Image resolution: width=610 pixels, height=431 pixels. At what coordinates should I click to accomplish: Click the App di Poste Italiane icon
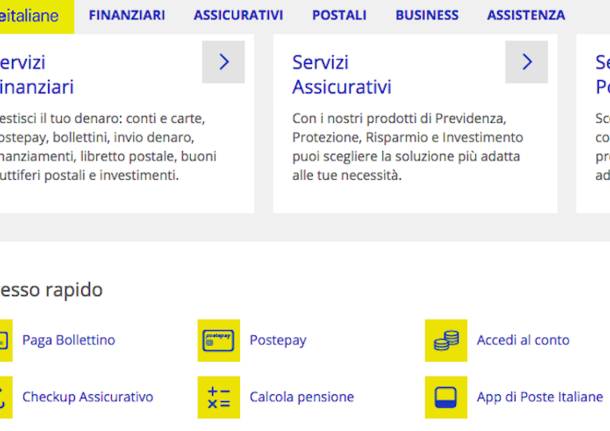click(x=446, y=397)
